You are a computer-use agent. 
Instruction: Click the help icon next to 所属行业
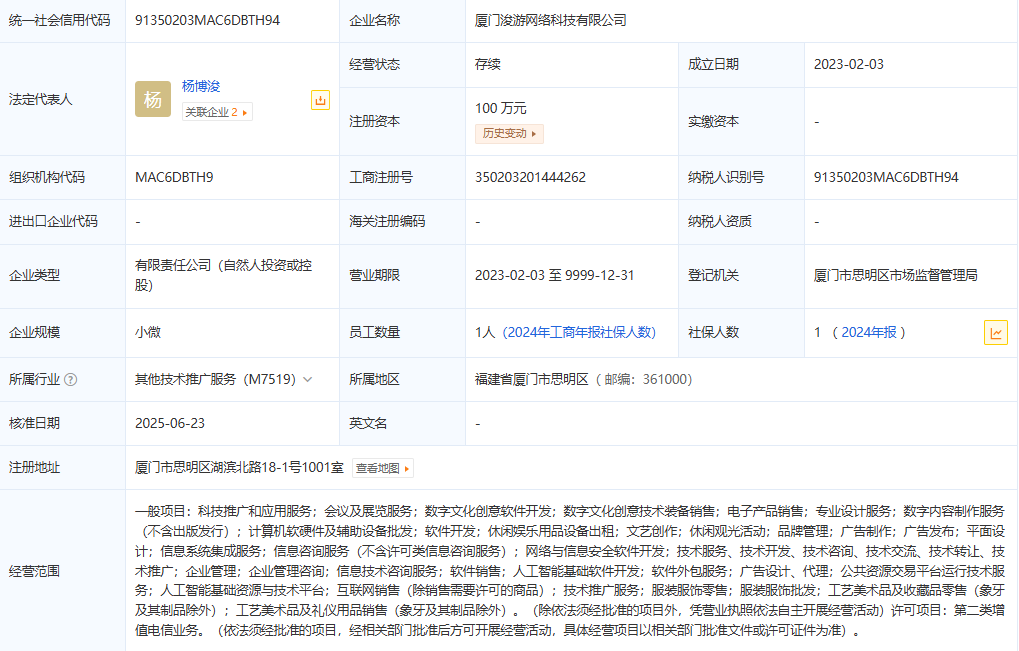pyautogui.click(x=71, y=380)
